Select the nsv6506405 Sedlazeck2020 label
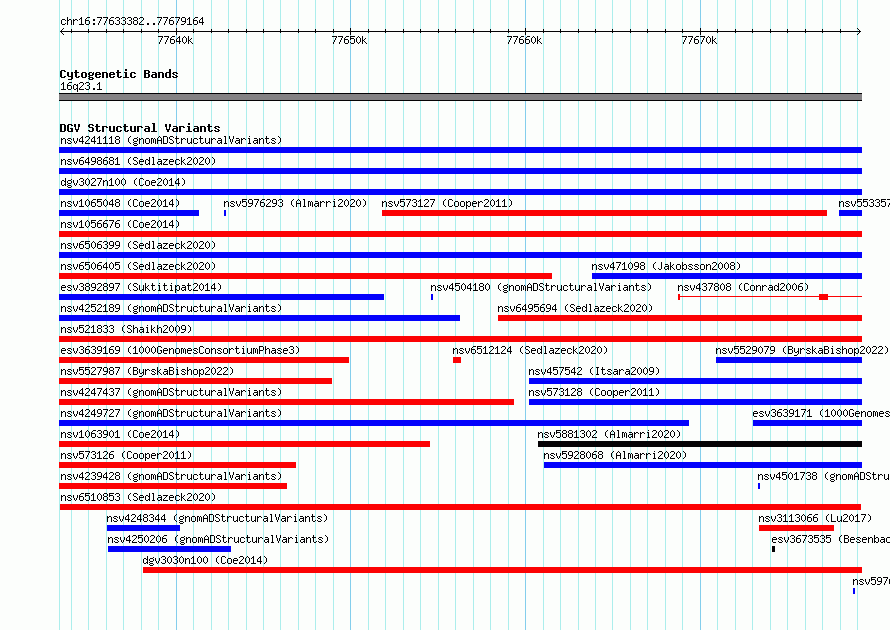 point(138,266)
